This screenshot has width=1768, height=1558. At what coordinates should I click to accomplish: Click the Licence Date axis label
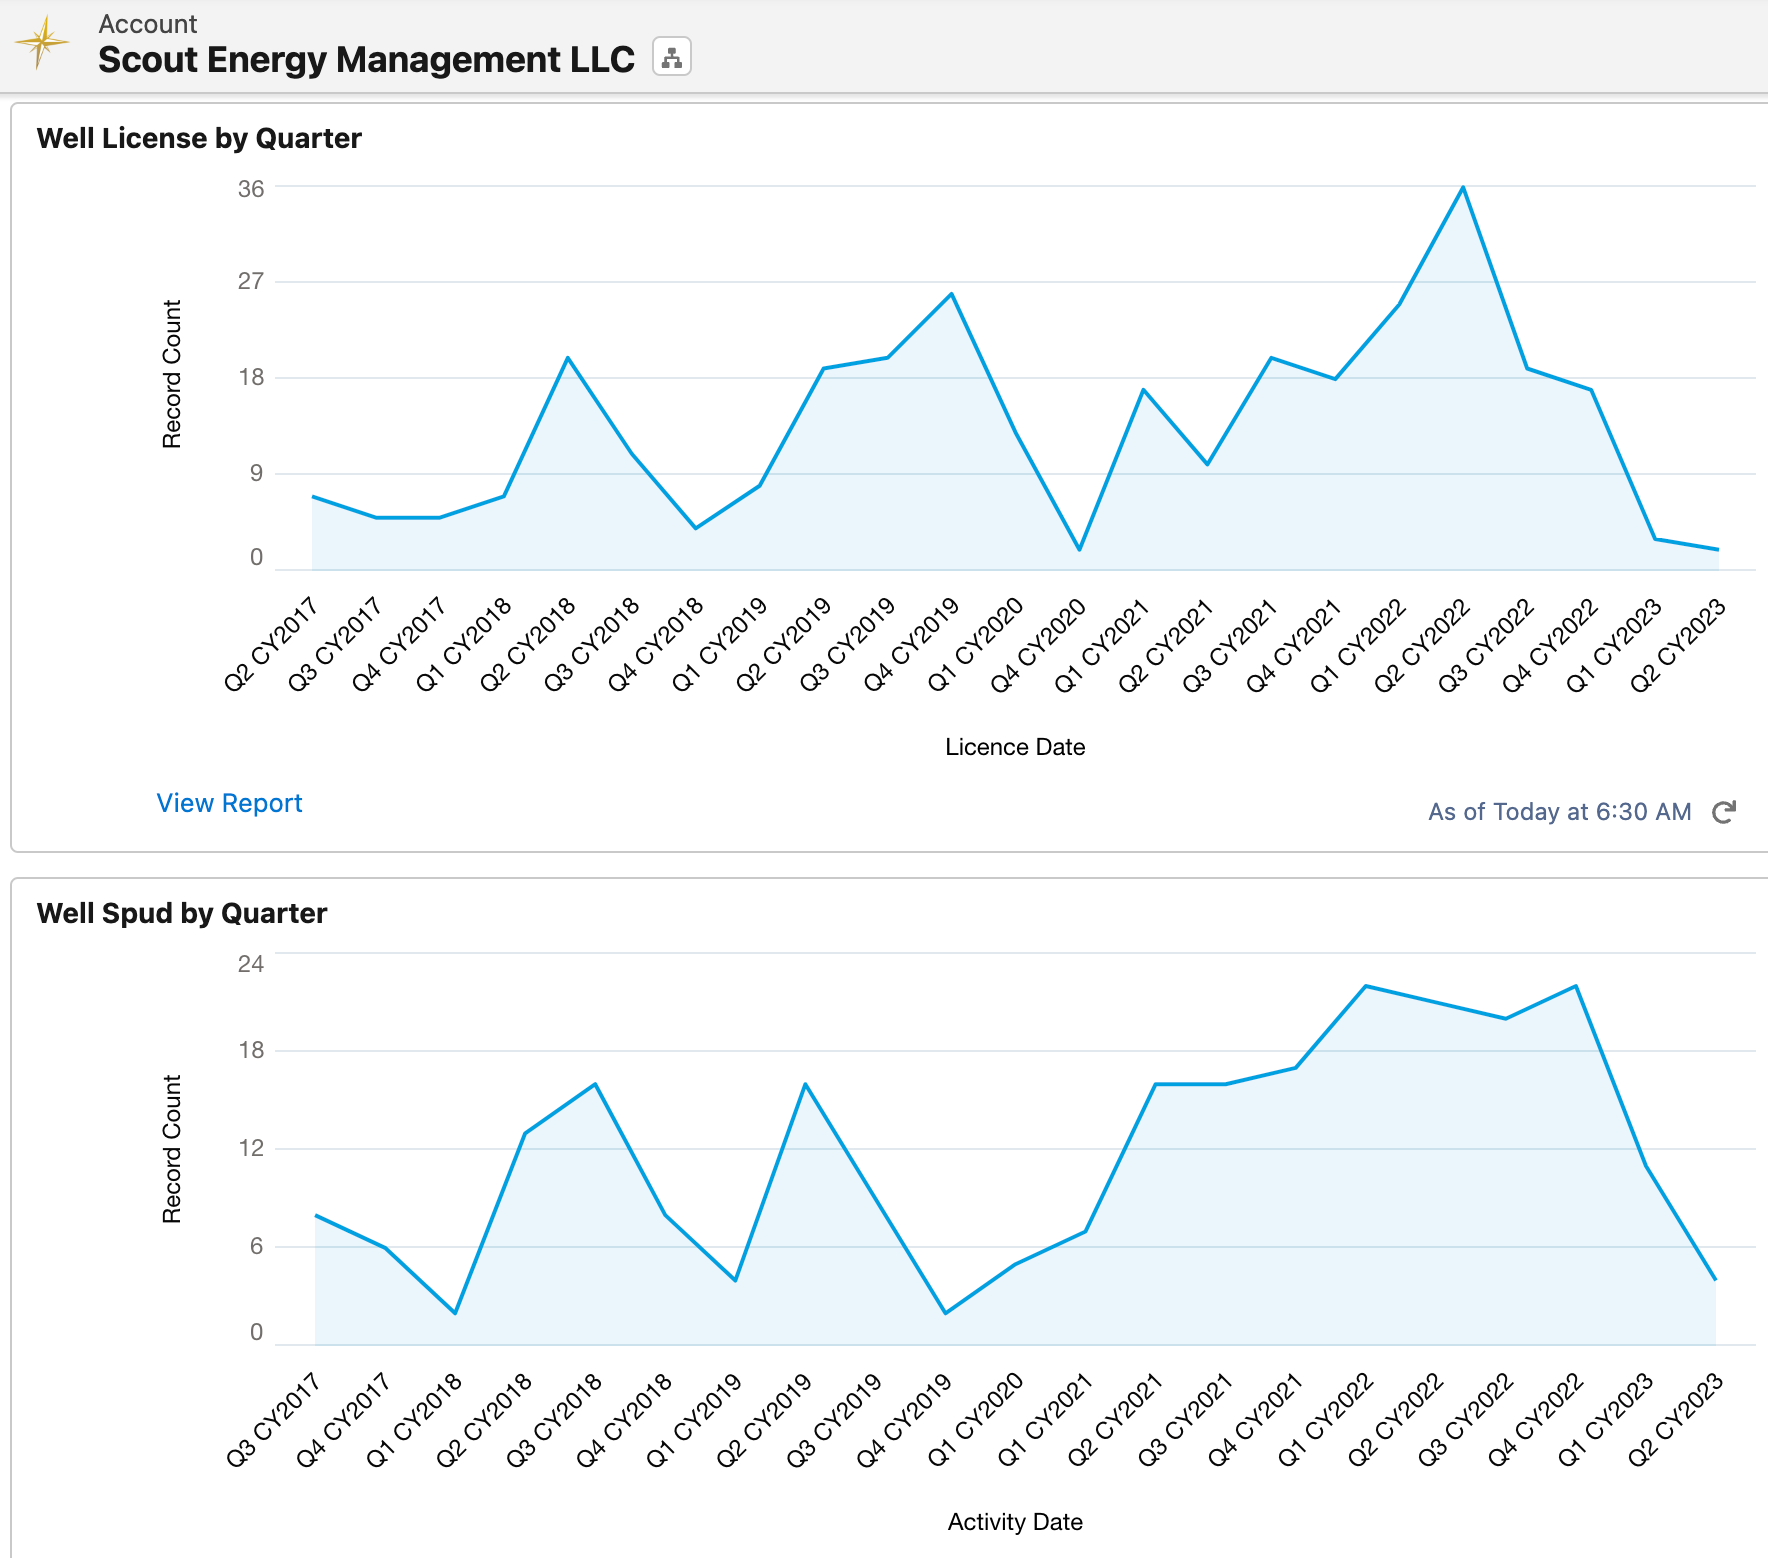tap(1013, 746)
